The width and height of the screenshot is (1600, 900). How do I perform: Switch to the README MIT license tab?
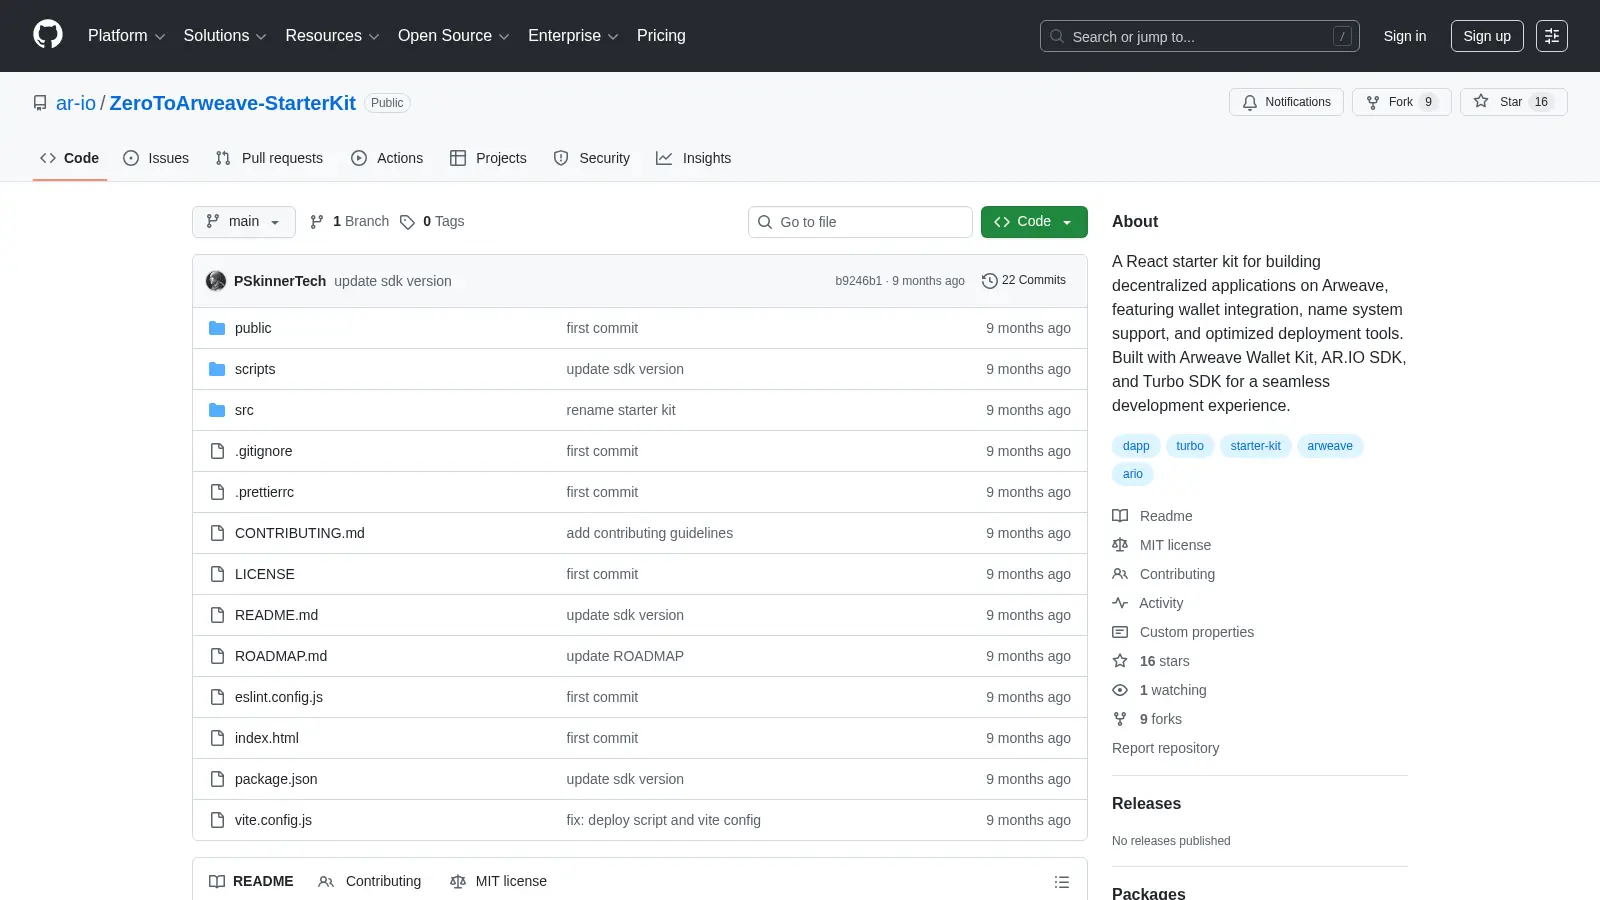tap(499, 882)
